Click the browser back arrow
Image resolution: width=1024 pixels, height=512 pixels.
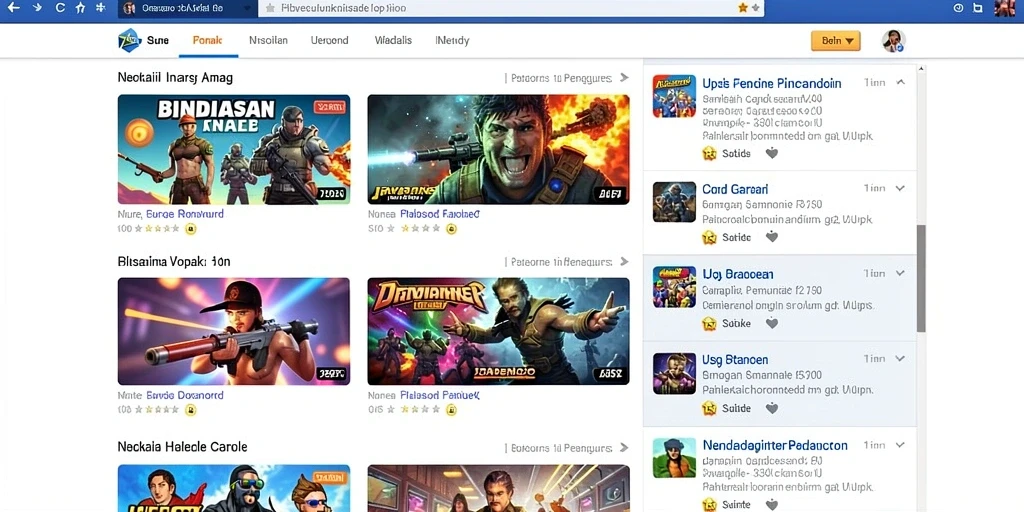(12, 8)
